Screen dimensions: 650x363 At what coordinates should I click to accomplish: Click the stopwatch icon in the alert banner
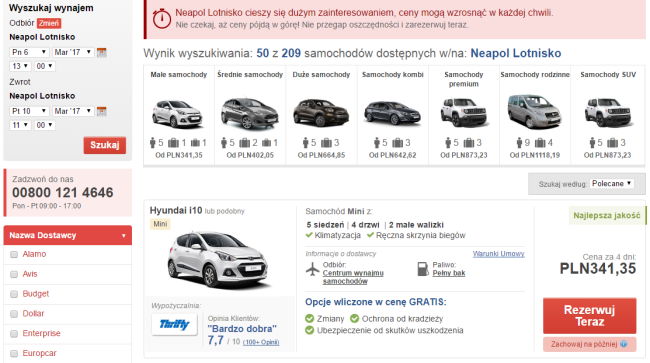tap(162, 19)
